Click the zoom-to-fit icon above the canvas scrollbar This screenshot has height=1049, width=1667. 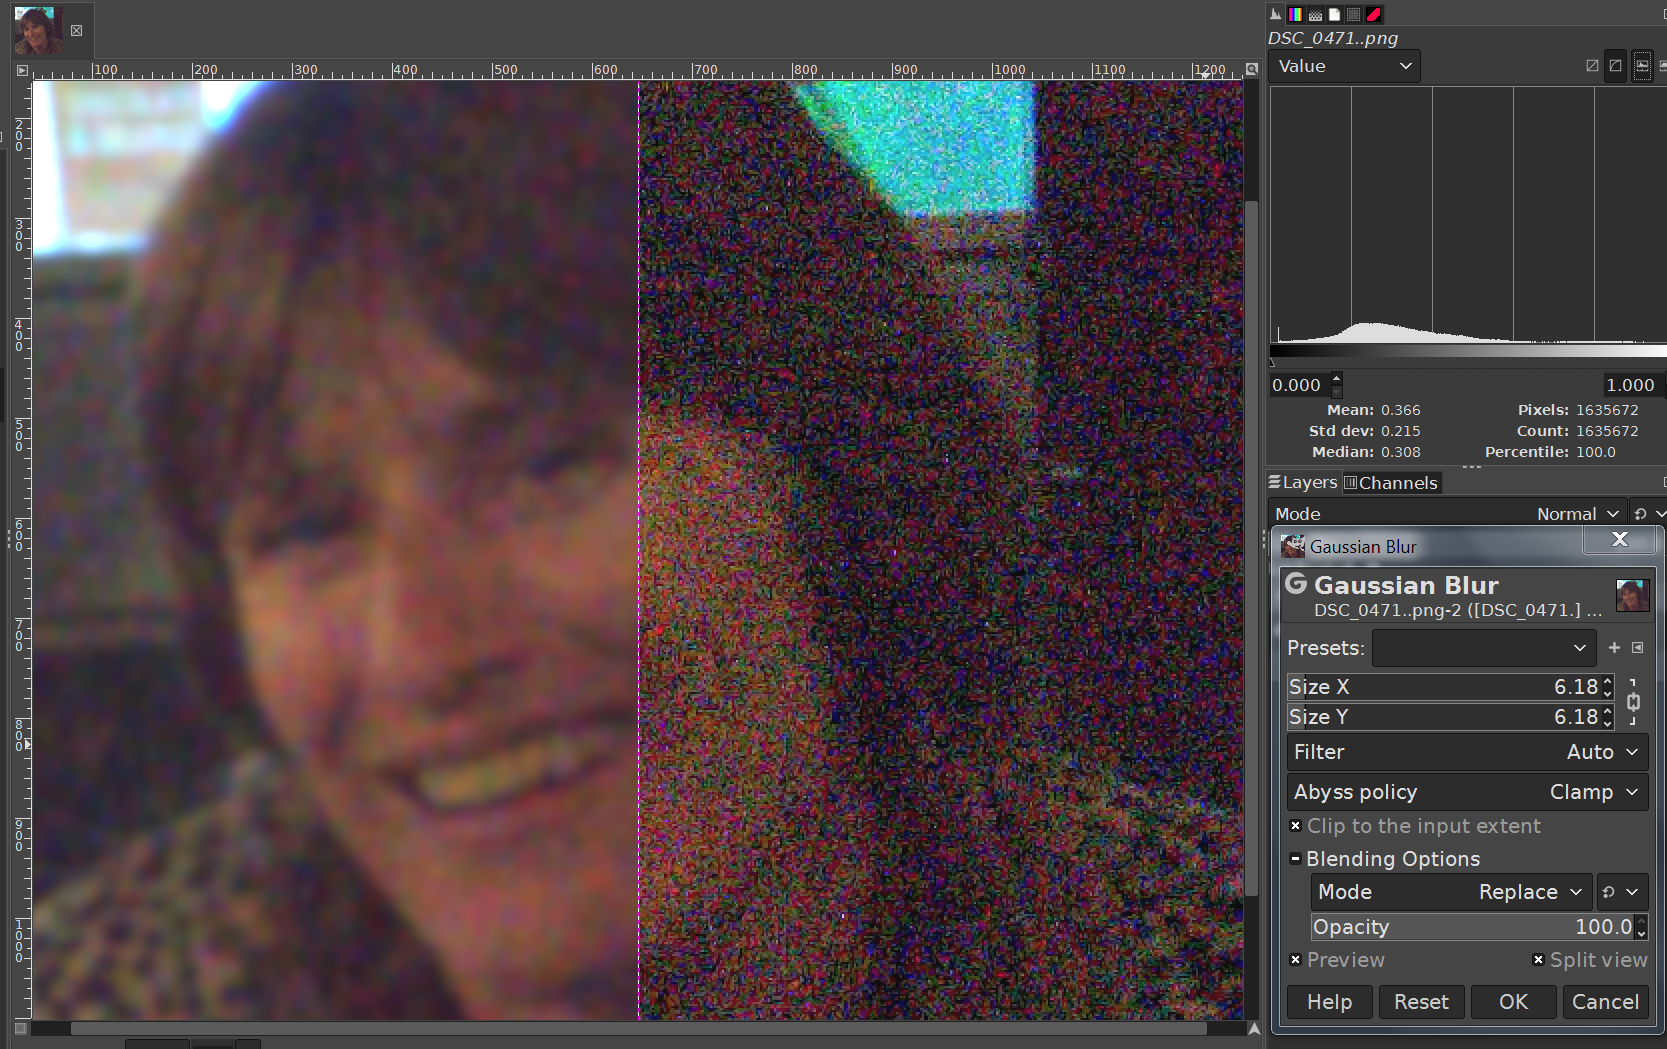[x=1251, y=69]
